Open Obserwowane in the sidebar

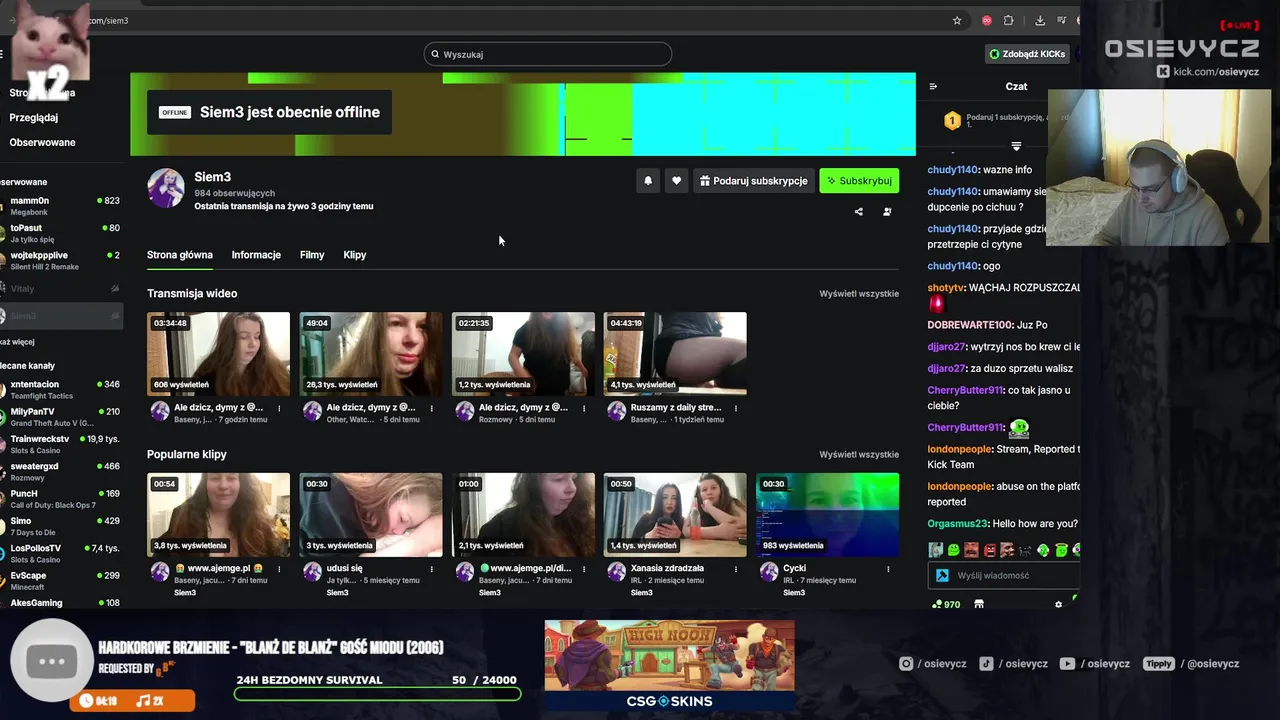[42, 143]
